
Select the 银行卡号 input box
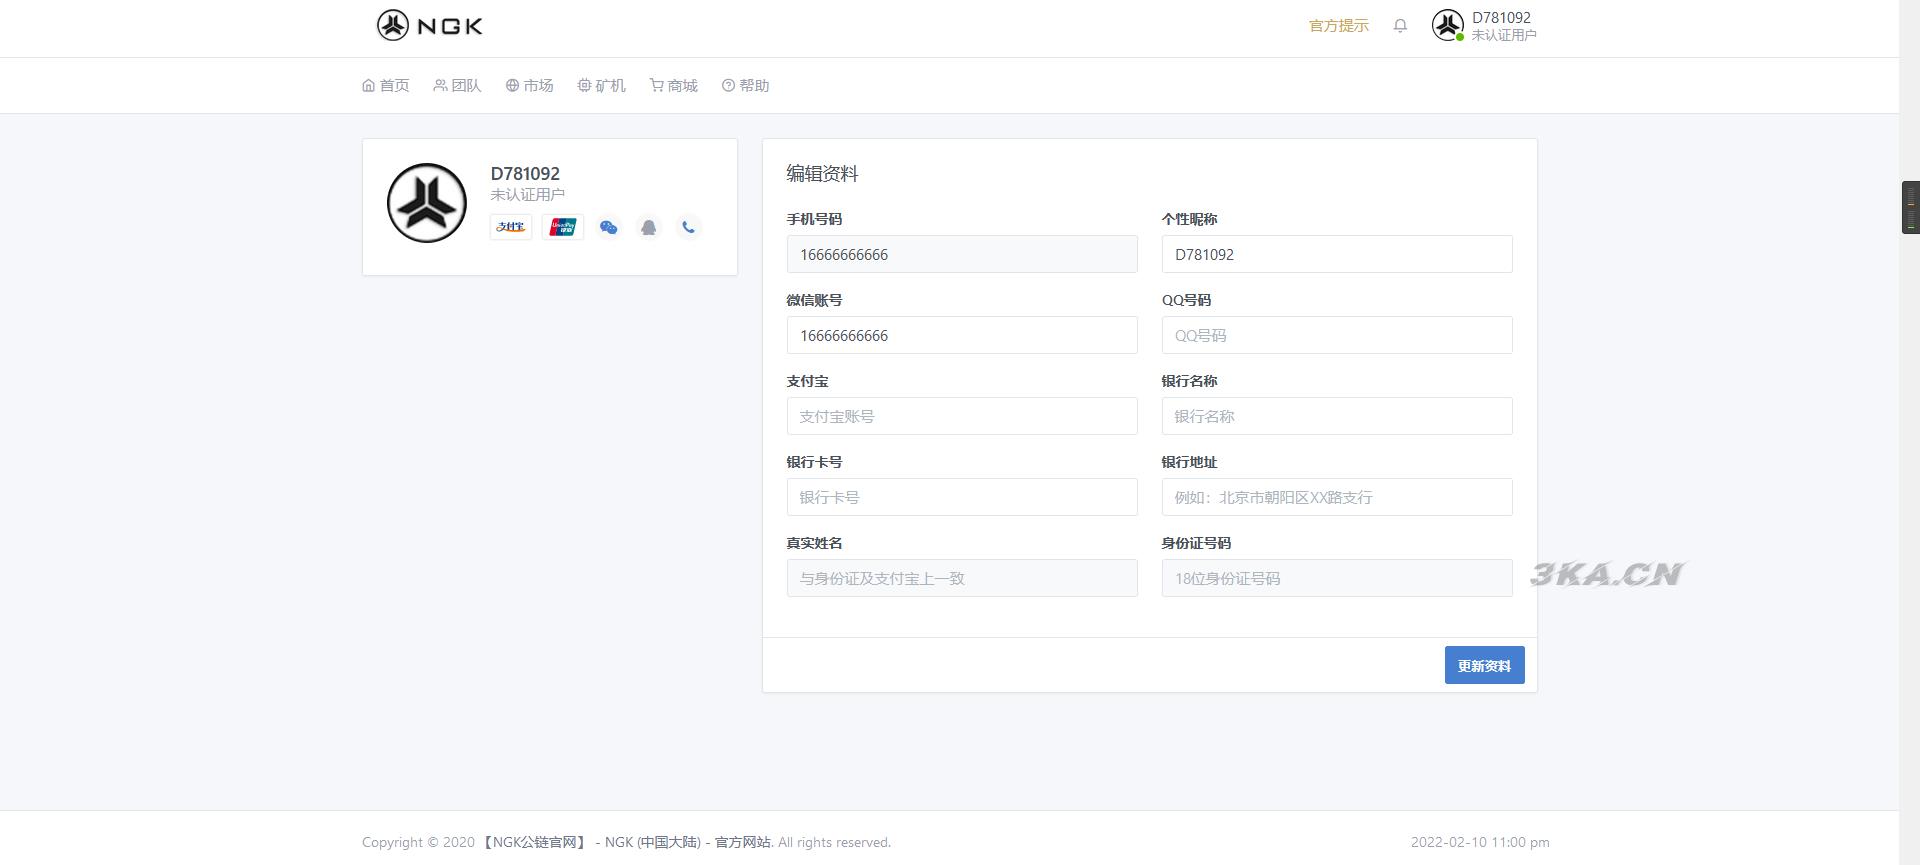click(x=961, y=498)
